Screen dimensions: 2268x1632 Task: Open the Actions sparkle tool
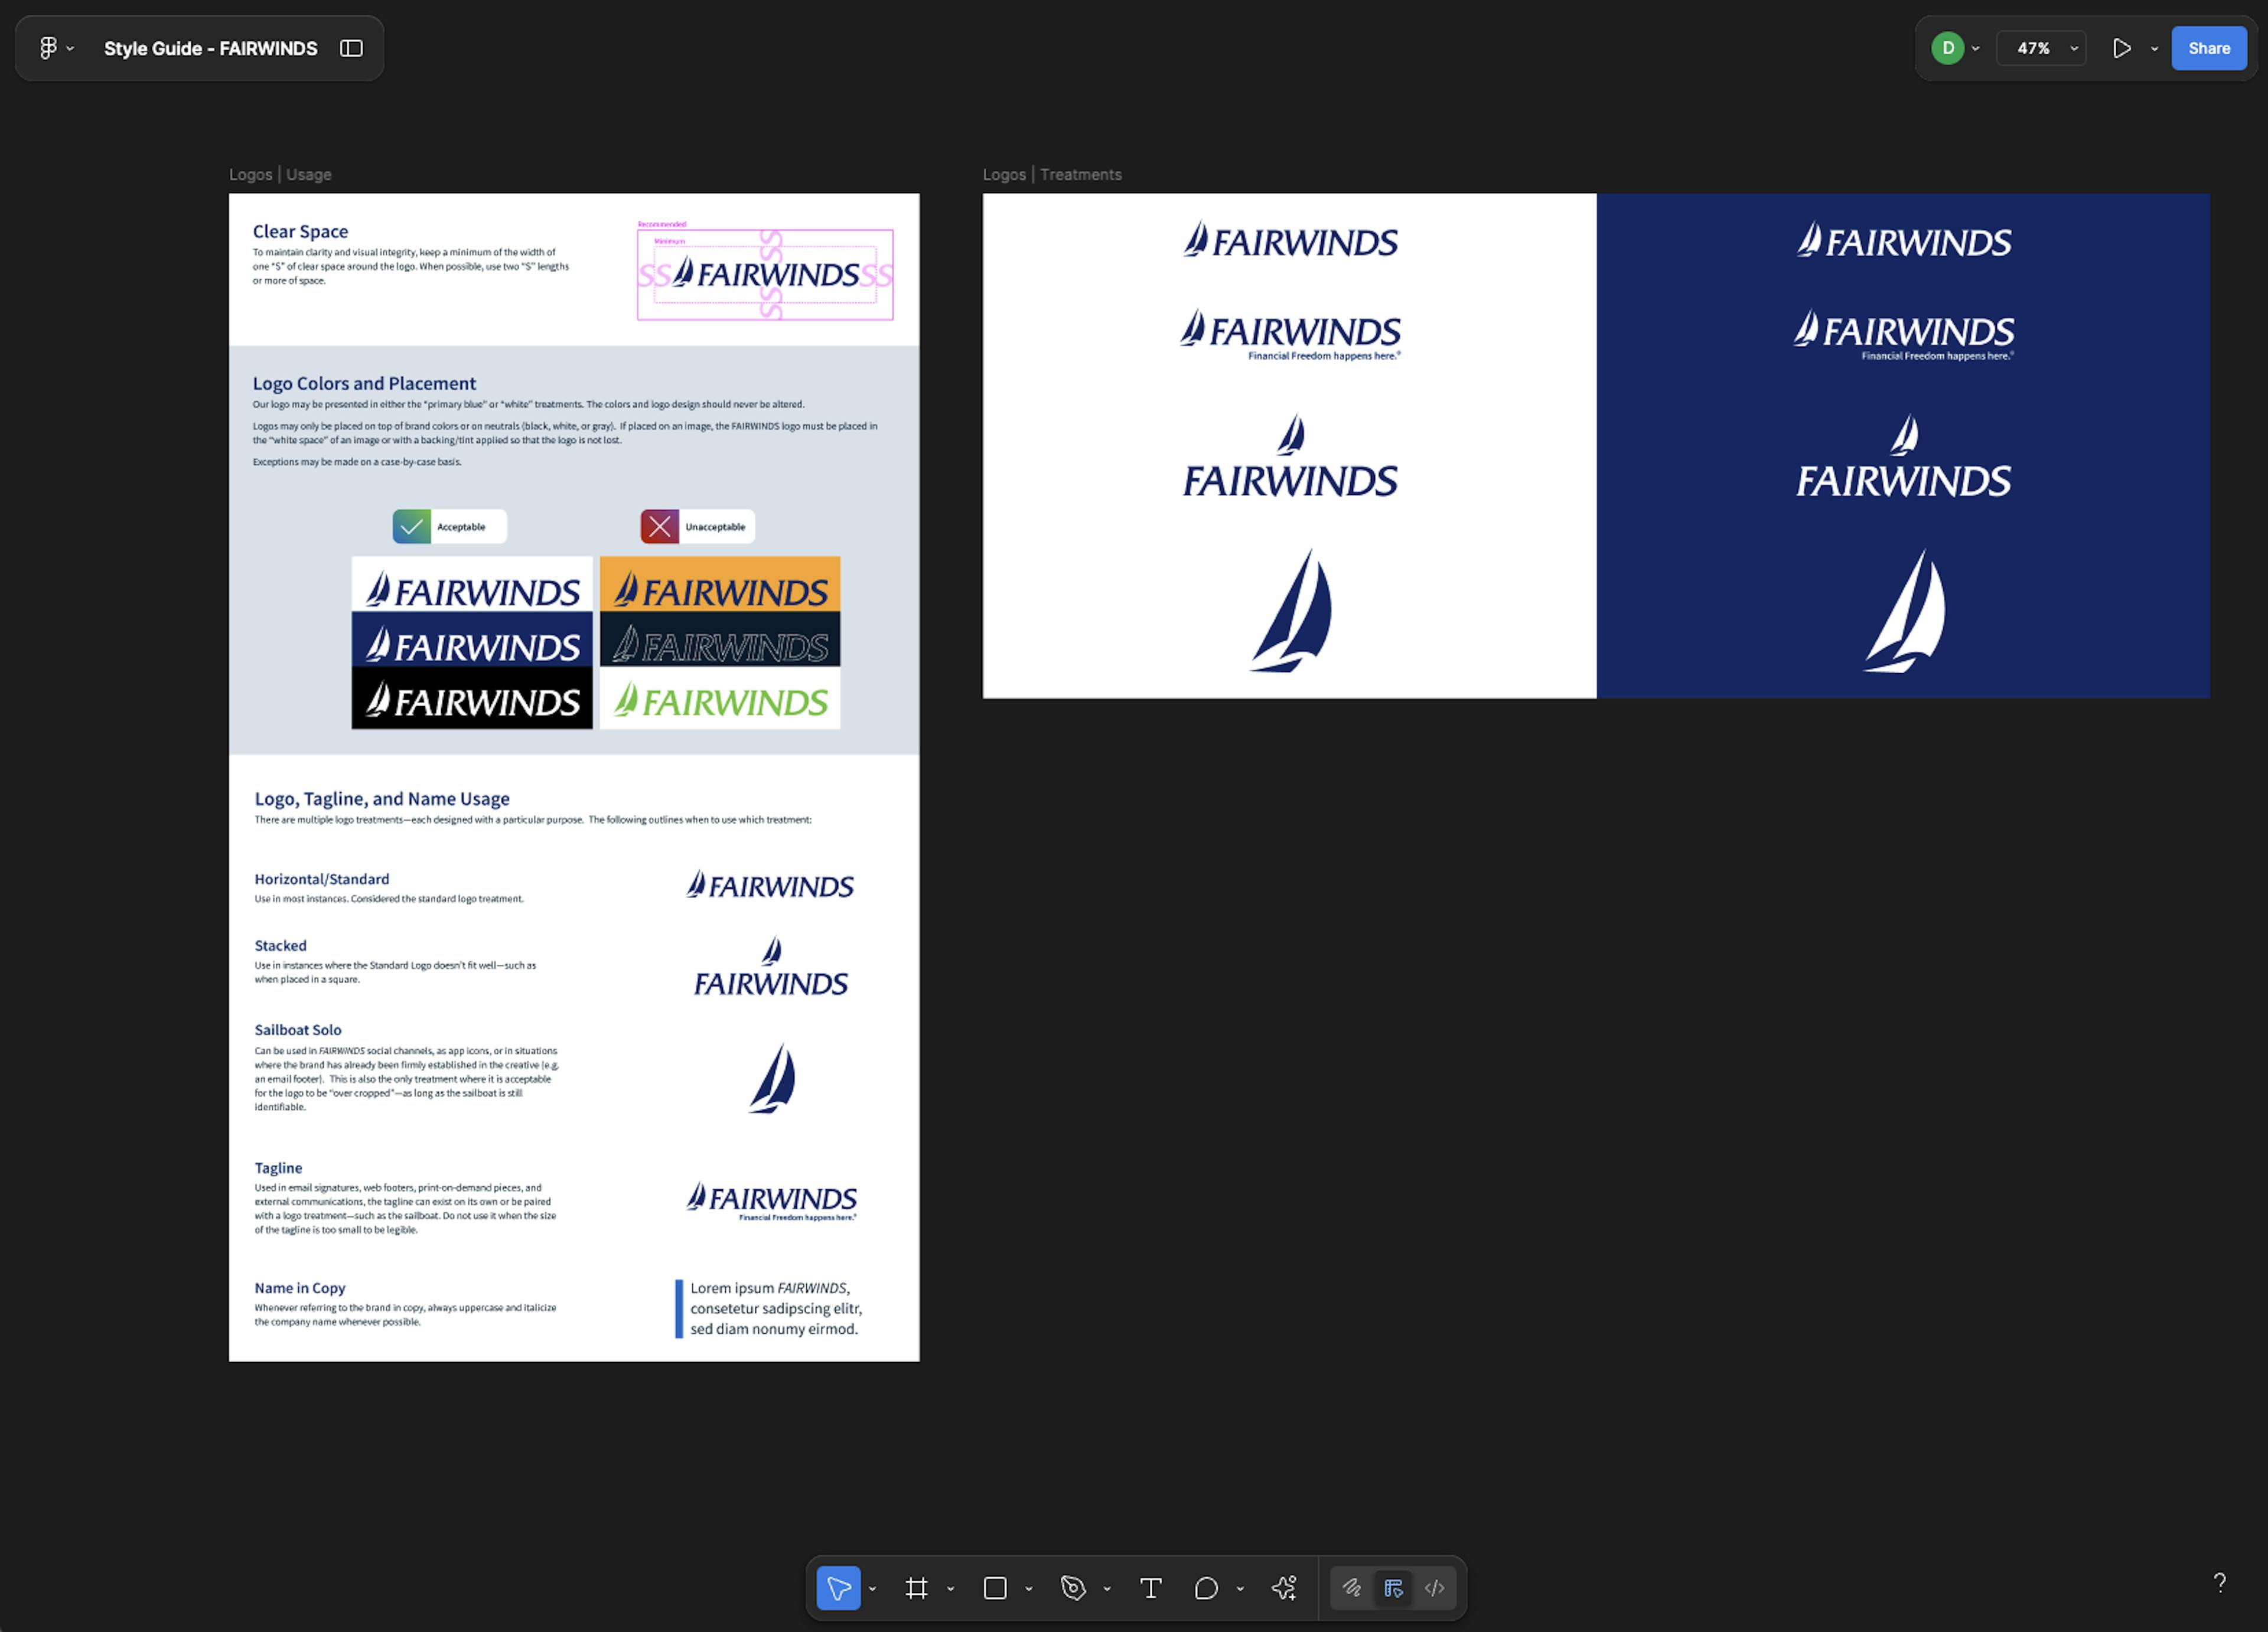1285,1588
